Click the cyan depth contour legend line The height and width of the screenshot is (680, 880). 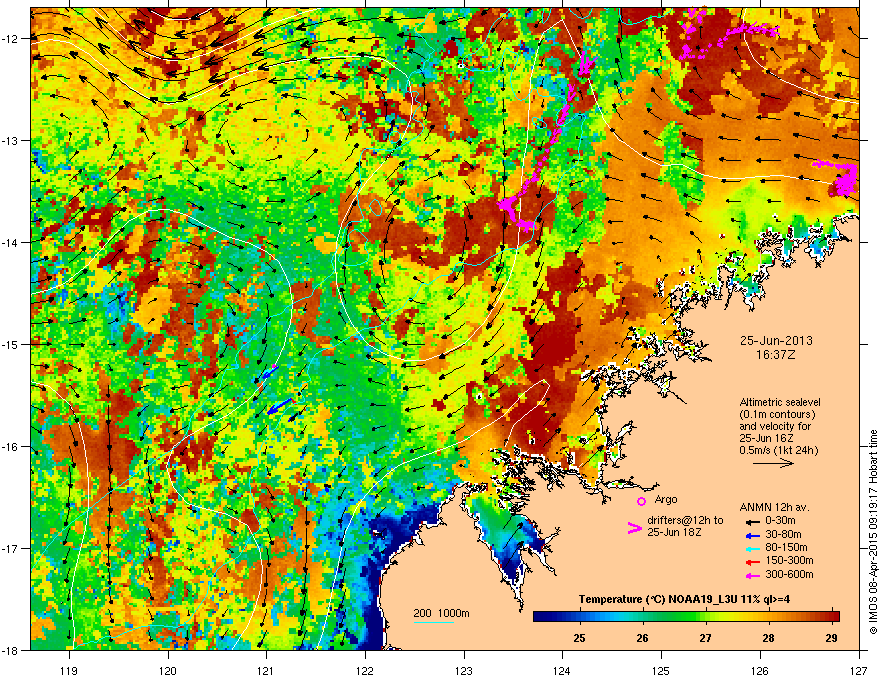(x=433, y=622)
